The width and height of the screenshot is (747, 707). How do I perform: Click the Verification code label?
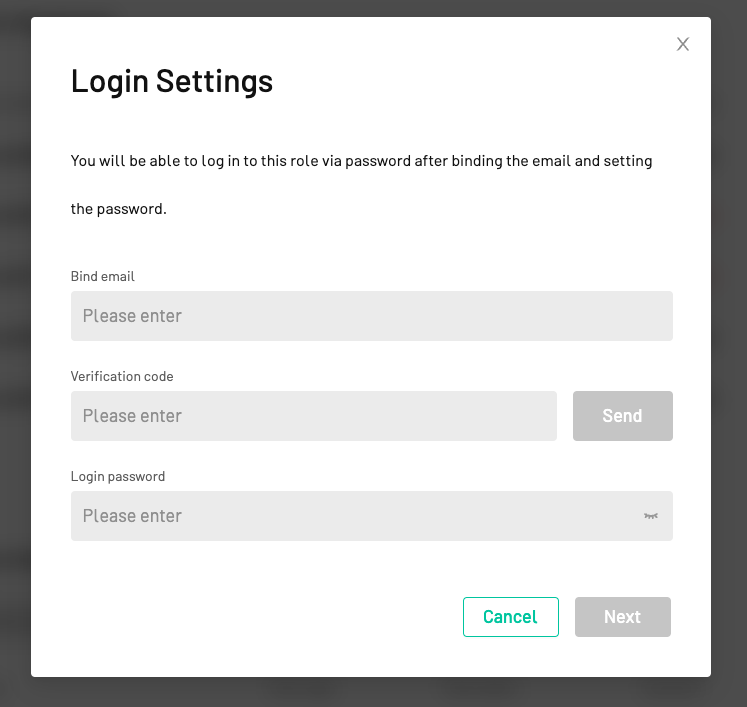point(122,376)
